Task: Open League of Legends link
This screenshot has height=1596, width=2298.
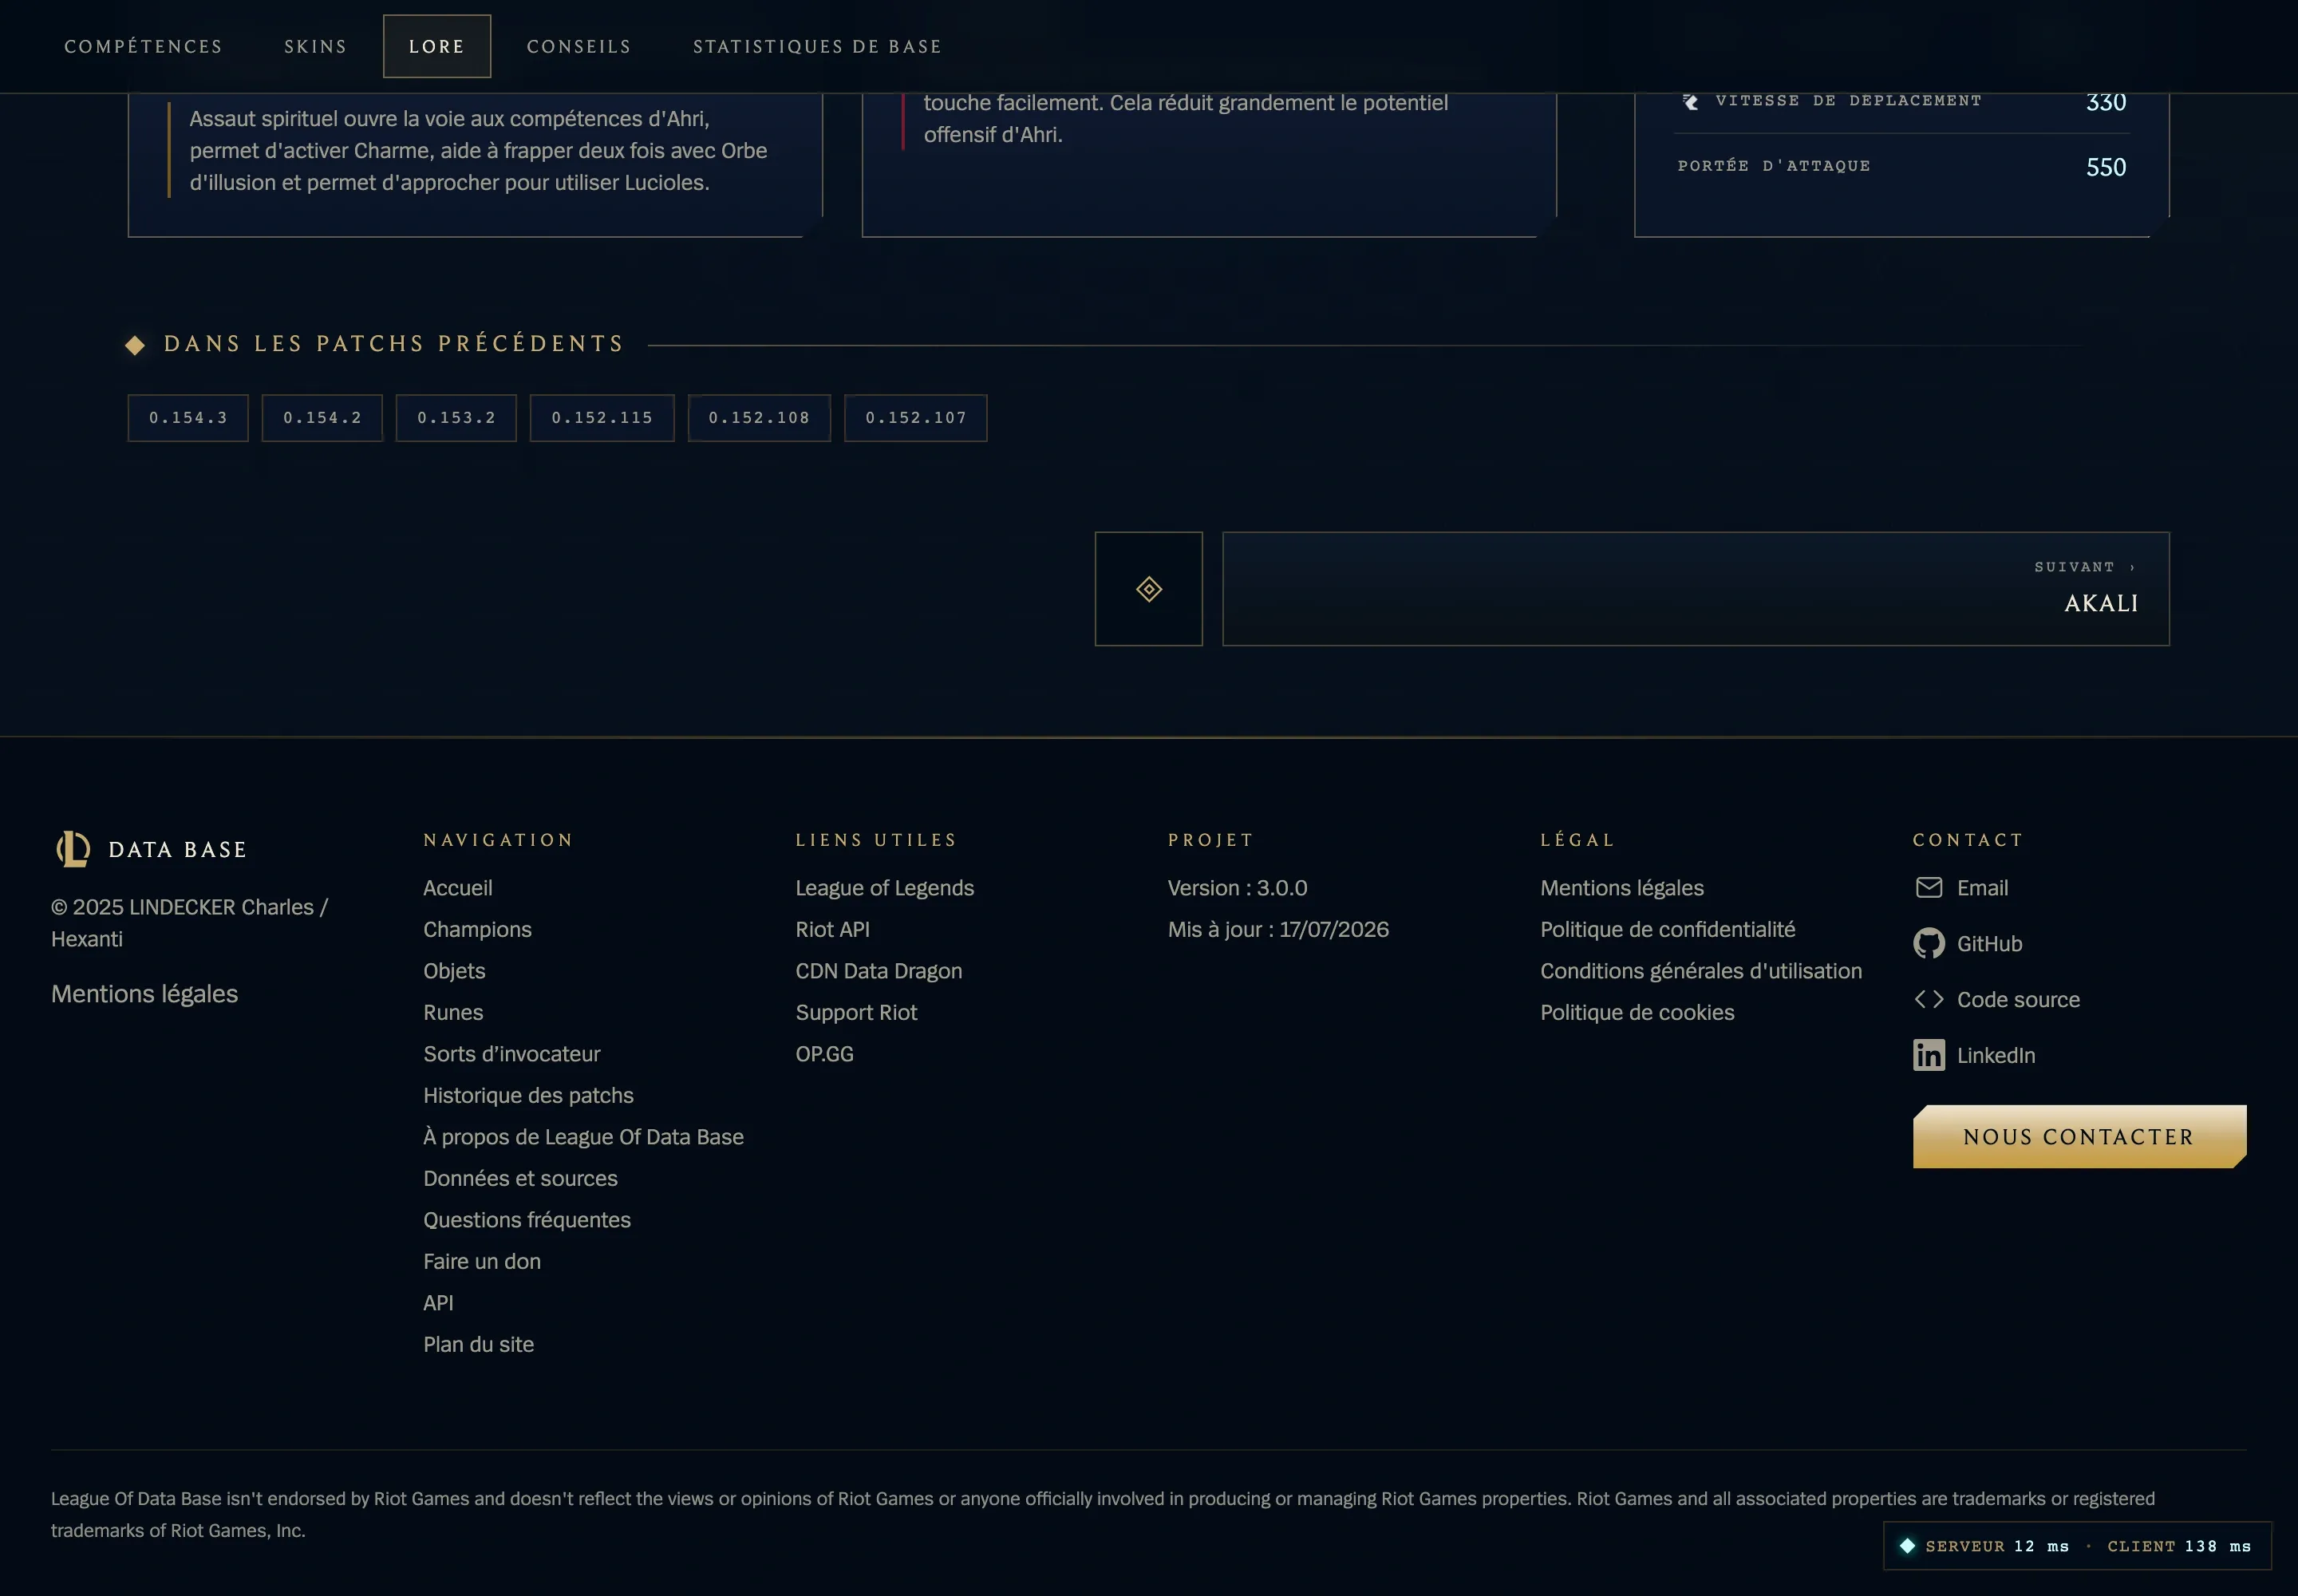Action: (x=884, y=888)
